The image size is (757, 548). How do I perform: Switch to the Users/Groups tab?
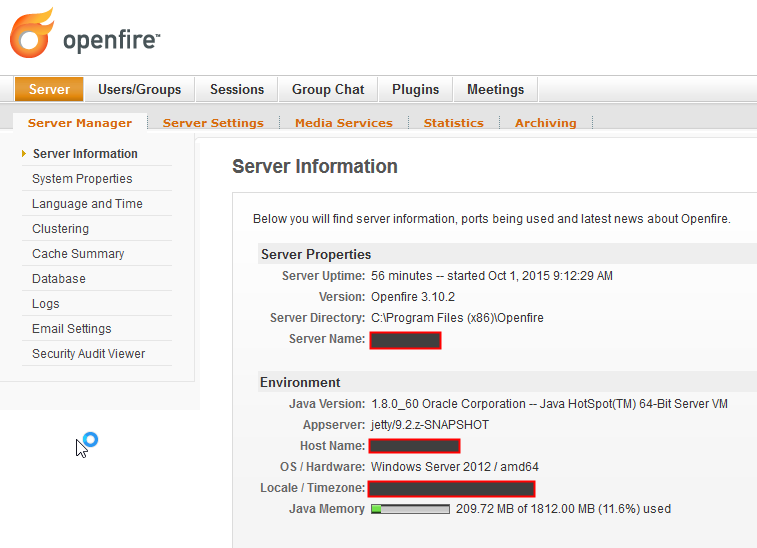tap(140, 89)
